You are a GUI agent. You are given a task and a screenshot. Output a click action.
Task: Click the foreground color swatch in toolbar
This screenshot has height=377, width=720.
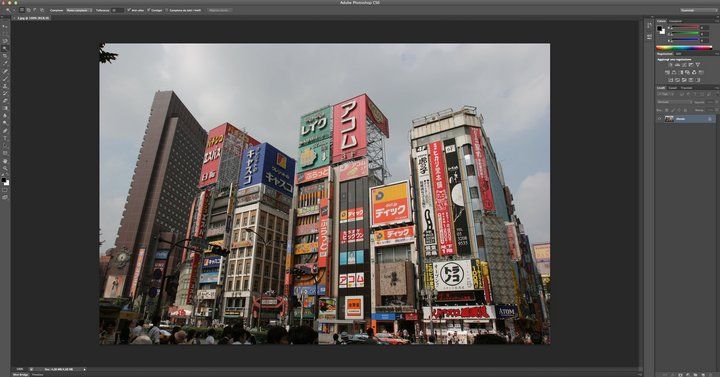(4, 180)
